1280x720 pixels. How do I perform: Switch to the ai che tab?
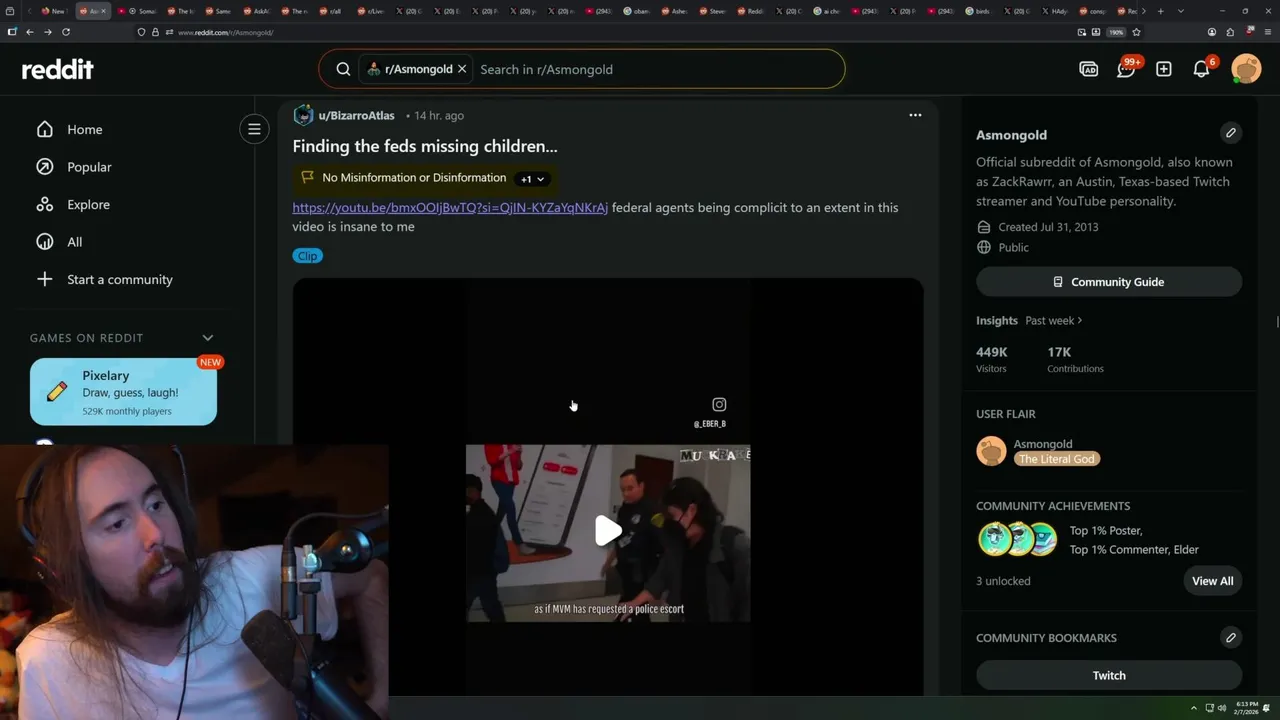pyautogui.click(x=829, y=11)
